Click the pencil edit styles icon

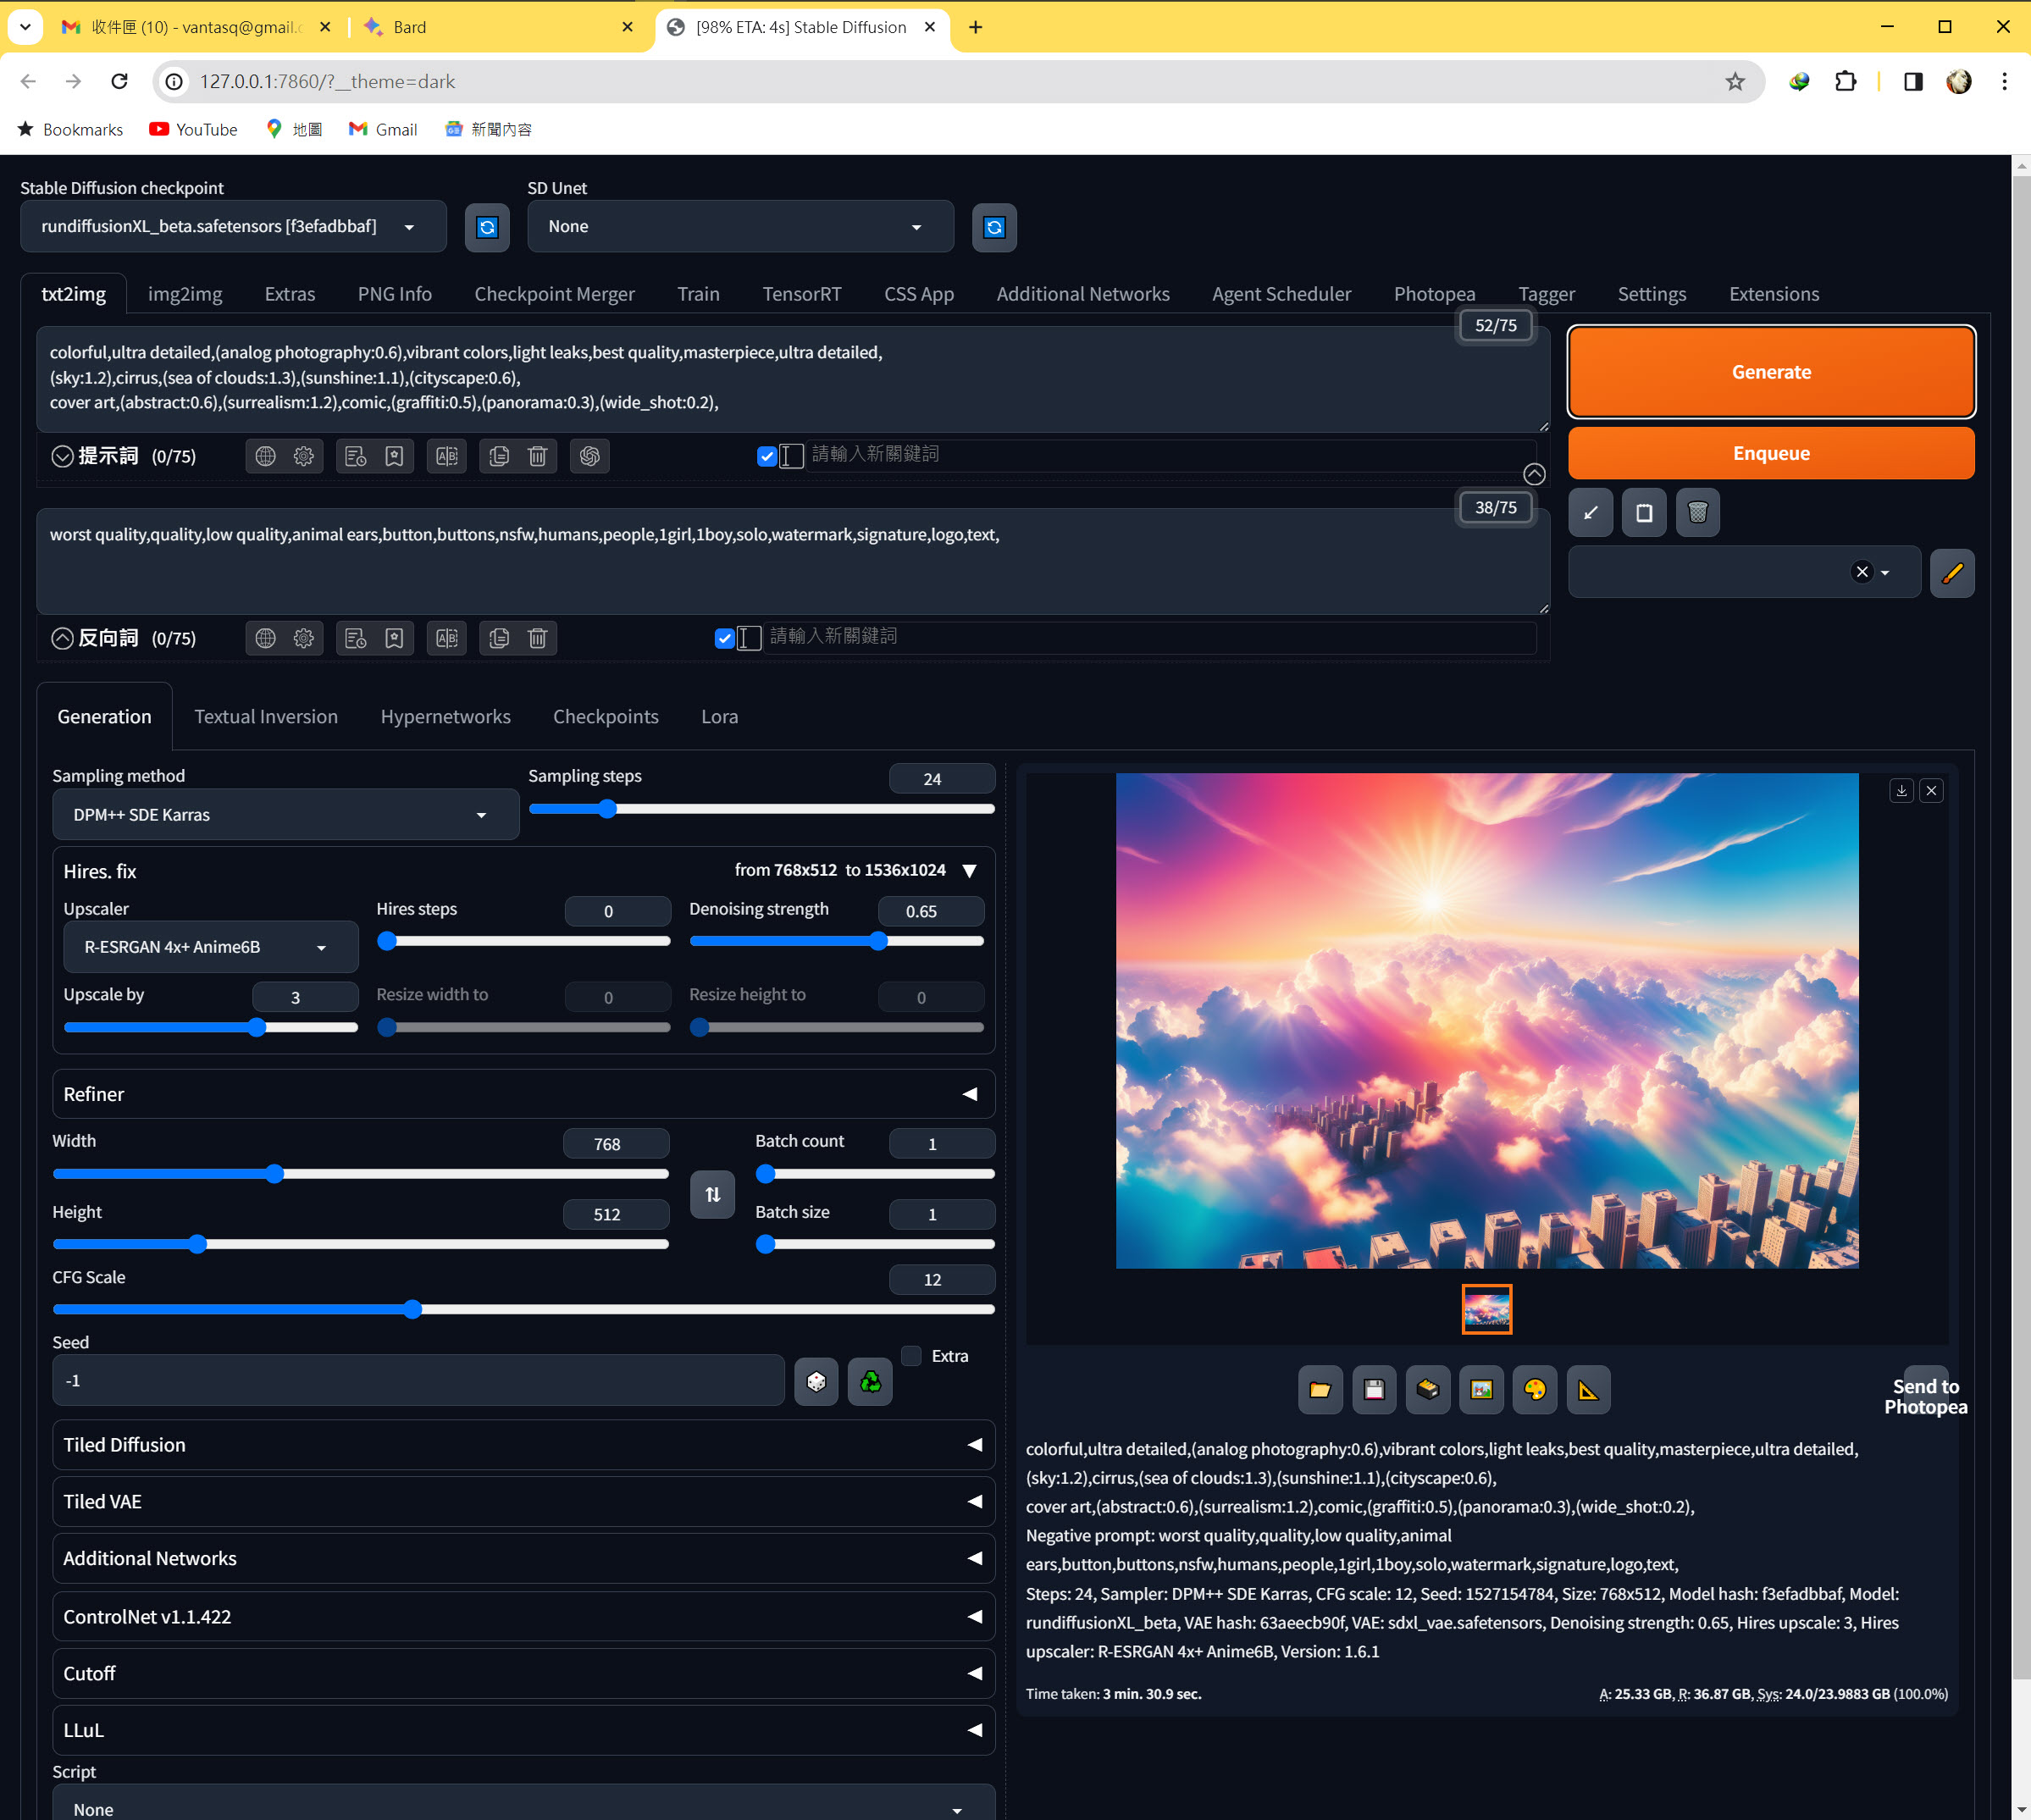tap(1951, 573)
